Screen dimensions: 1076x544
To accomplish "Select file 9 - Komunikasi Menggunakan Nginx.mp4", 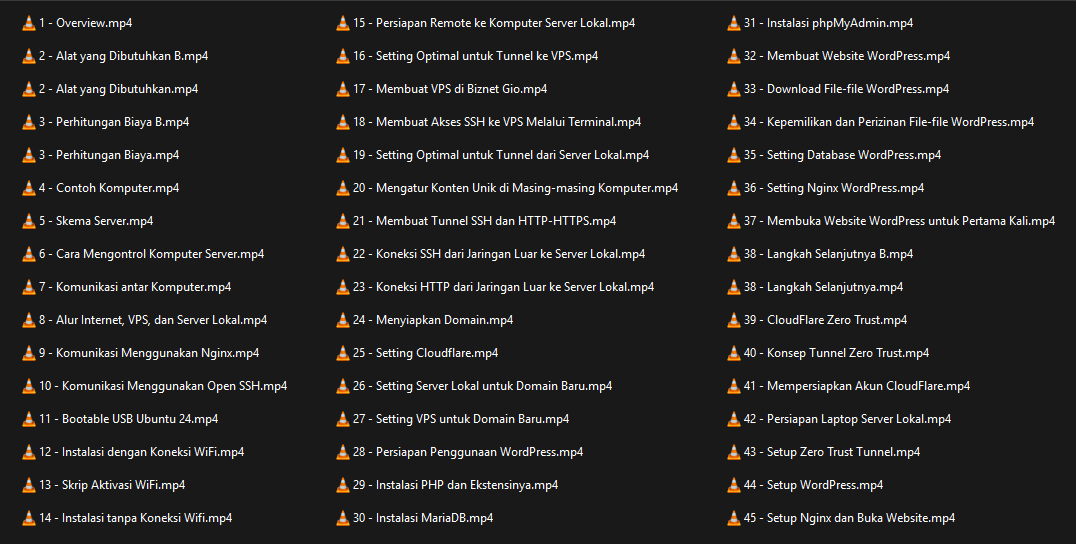I will coord(149,353).
